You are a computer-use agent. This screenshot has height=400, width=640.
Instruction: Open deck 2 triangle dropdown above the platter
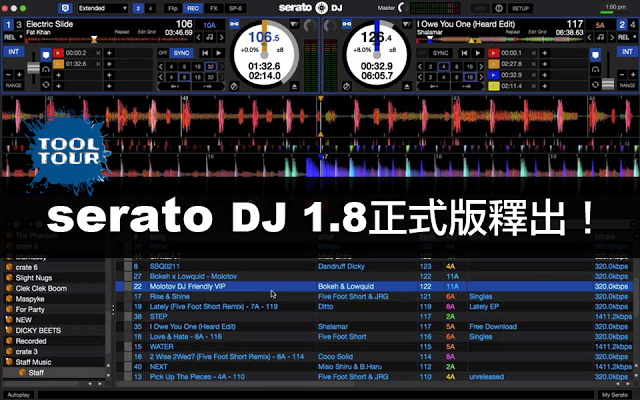click(x=407, y=24)
